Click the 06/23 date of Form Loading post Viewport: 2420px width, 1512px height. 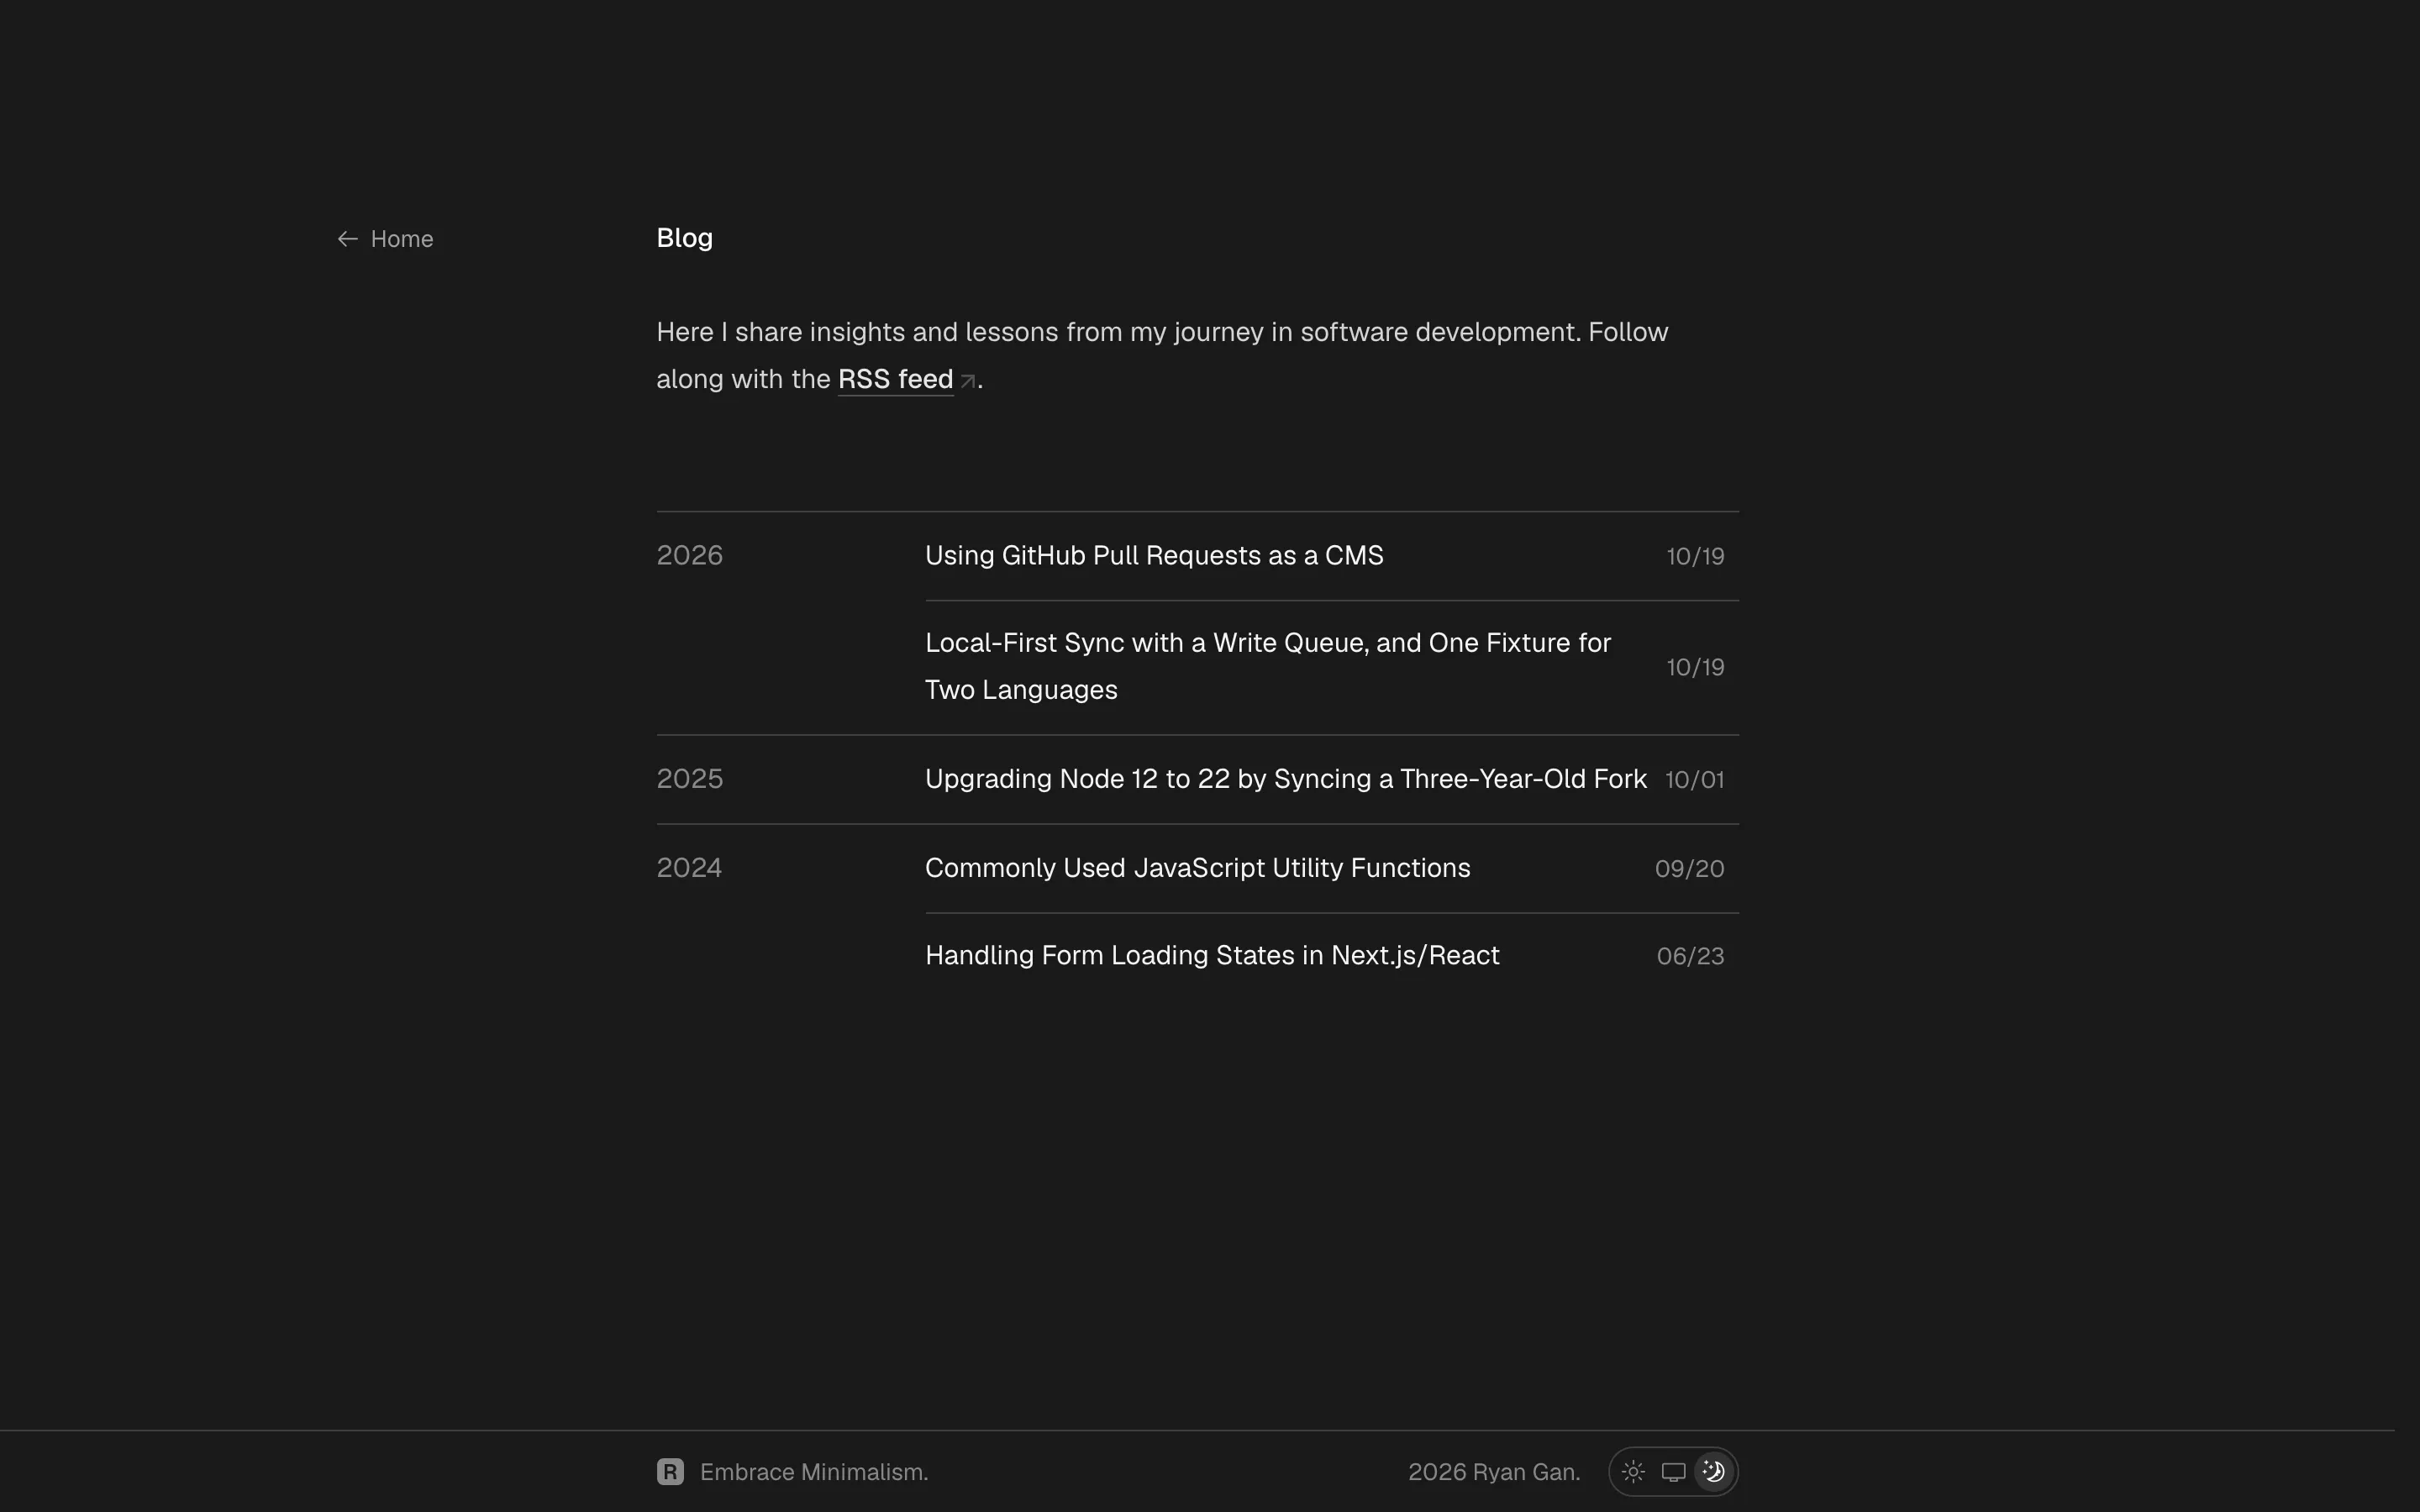[x=1690, y=957]
